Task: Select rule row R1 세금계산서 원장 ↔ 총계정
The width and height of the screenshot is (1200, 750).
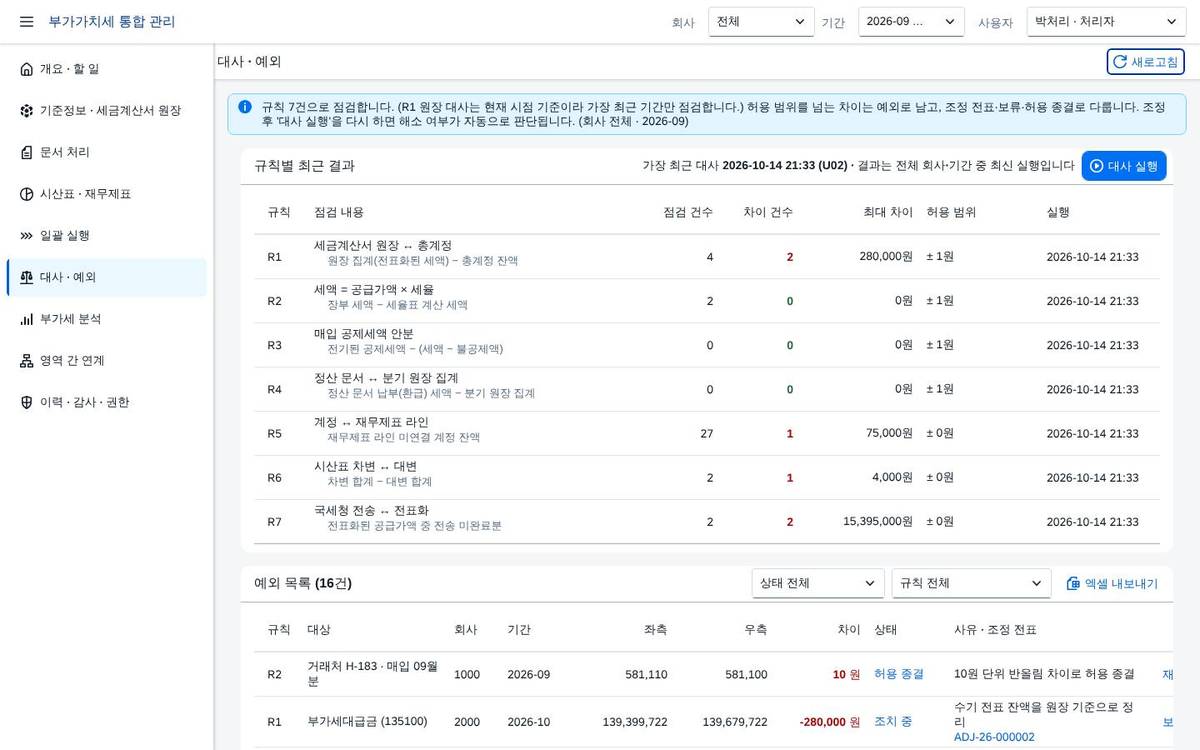Action: (707, 256)
